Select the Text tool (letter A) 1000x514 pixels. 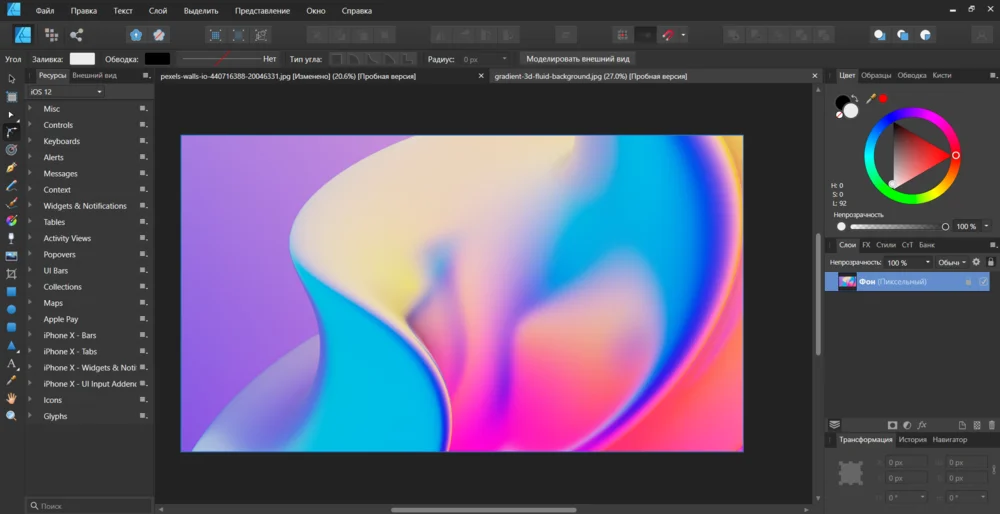click(11, 363)
